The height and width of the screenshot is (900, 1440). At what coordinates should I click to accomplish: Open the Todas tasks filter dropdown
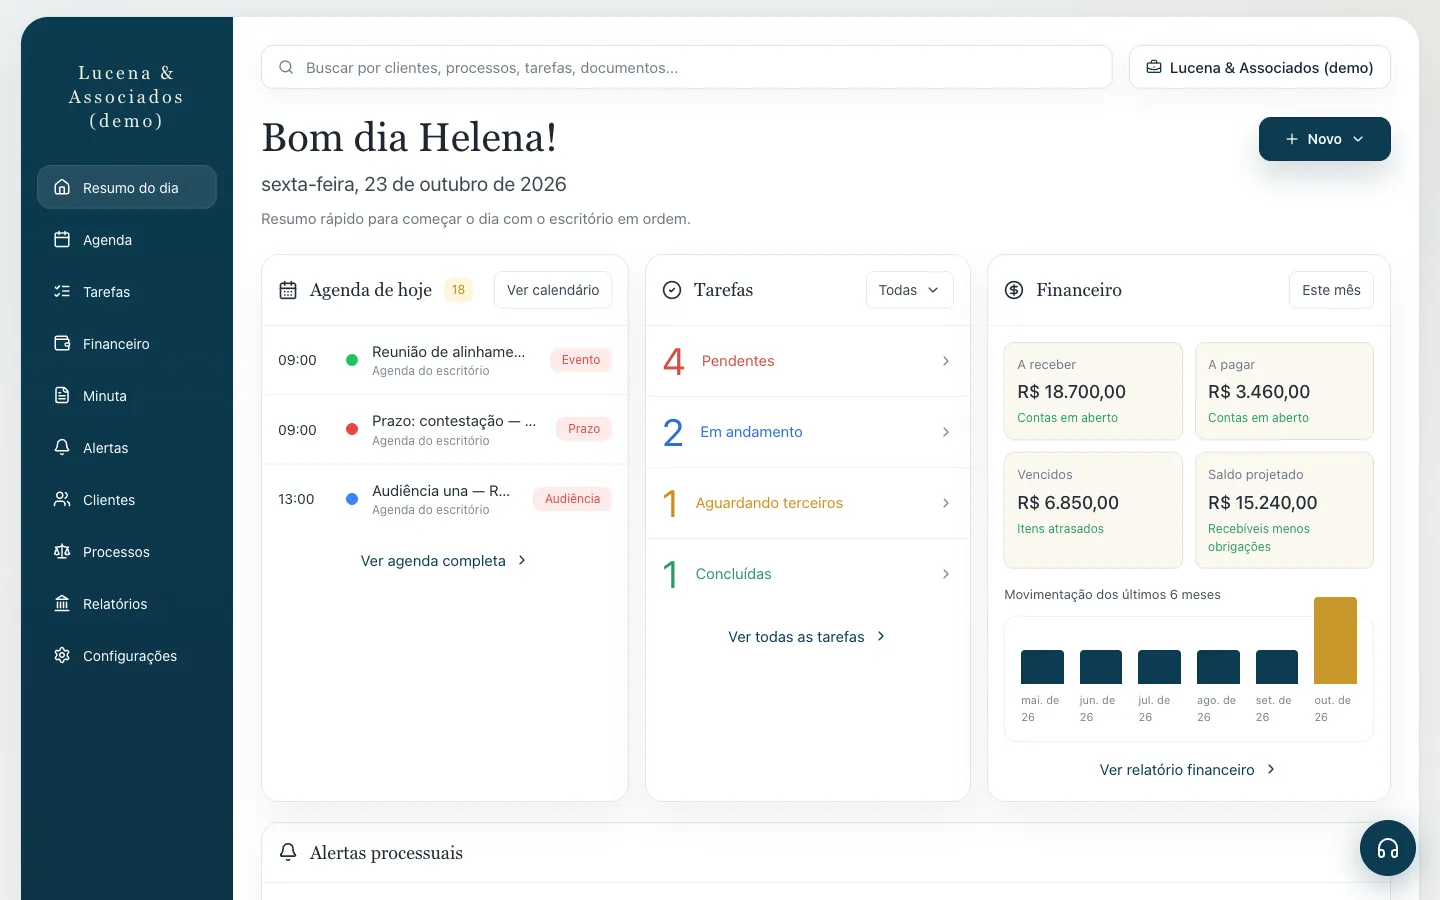pyautogui.click(x=909, y=290)
